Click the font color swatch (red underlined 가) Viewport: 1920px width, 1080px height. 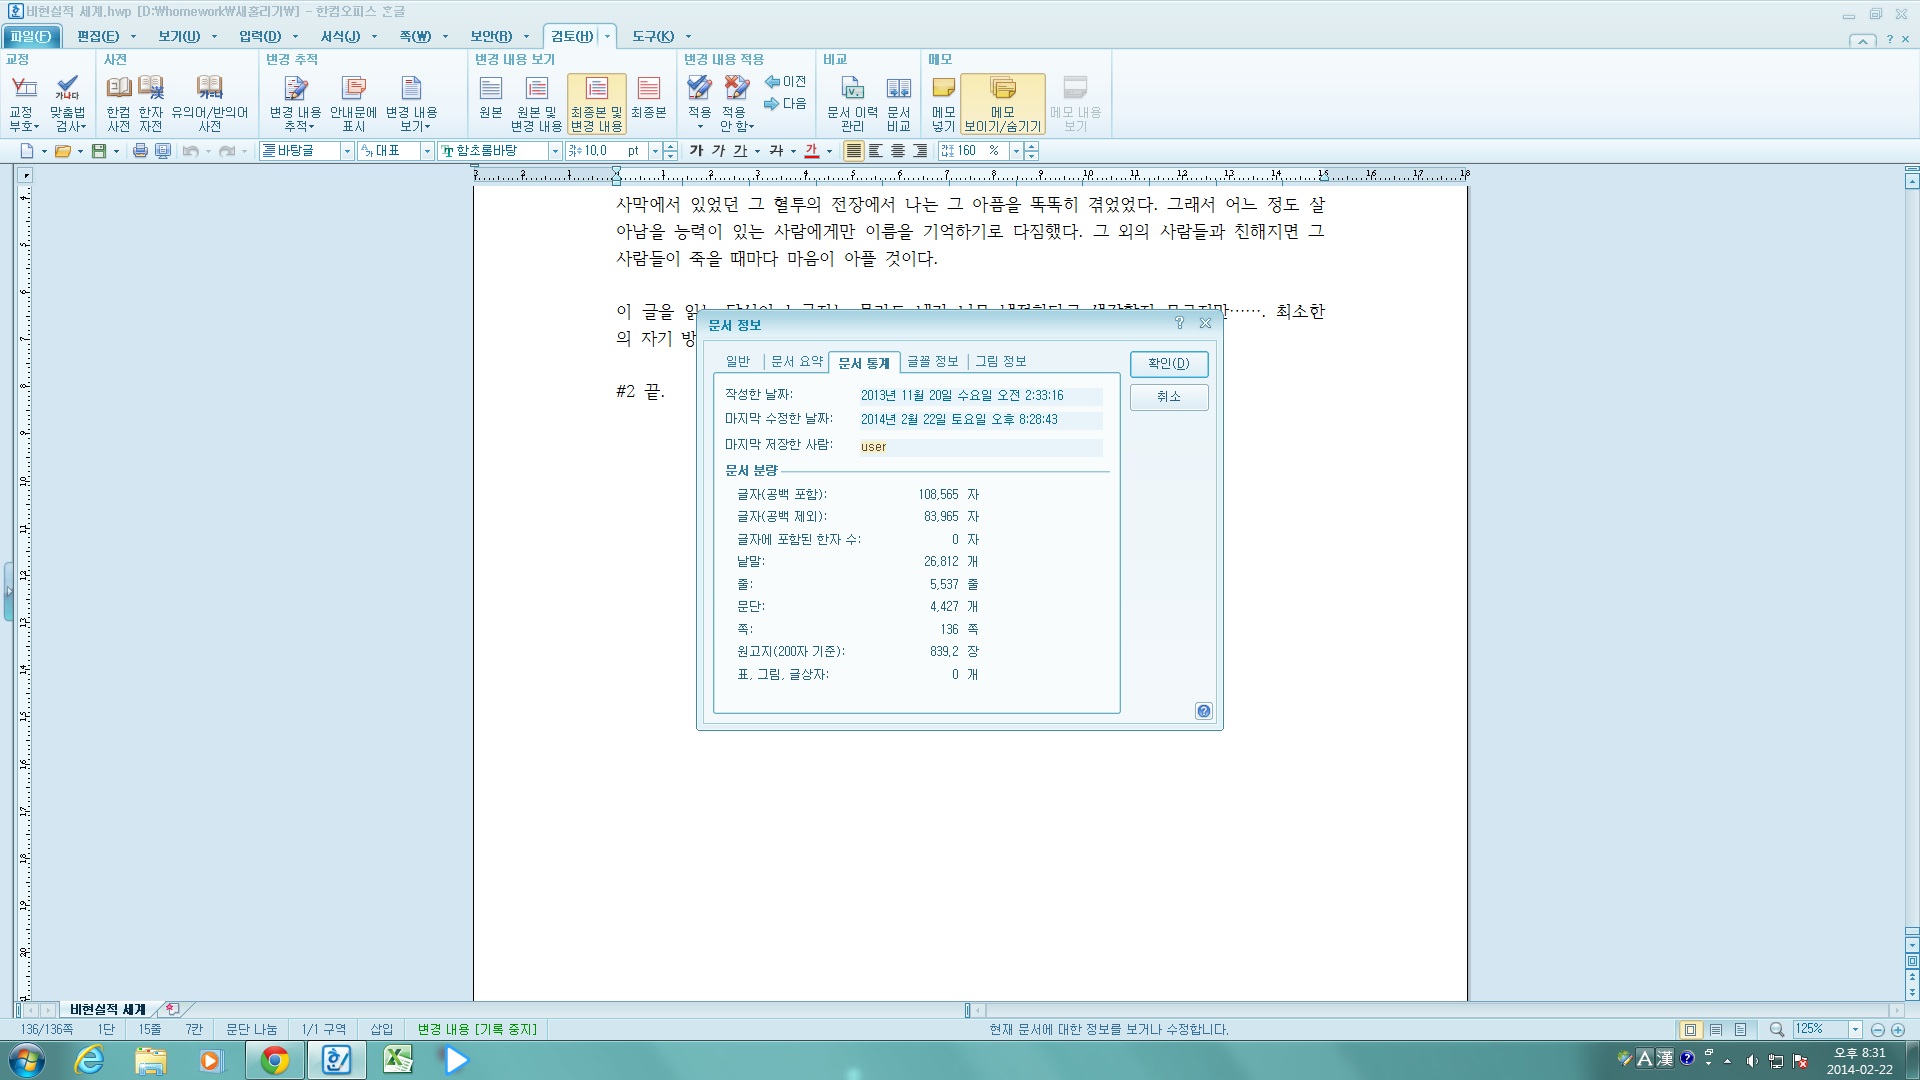(811, 151)
